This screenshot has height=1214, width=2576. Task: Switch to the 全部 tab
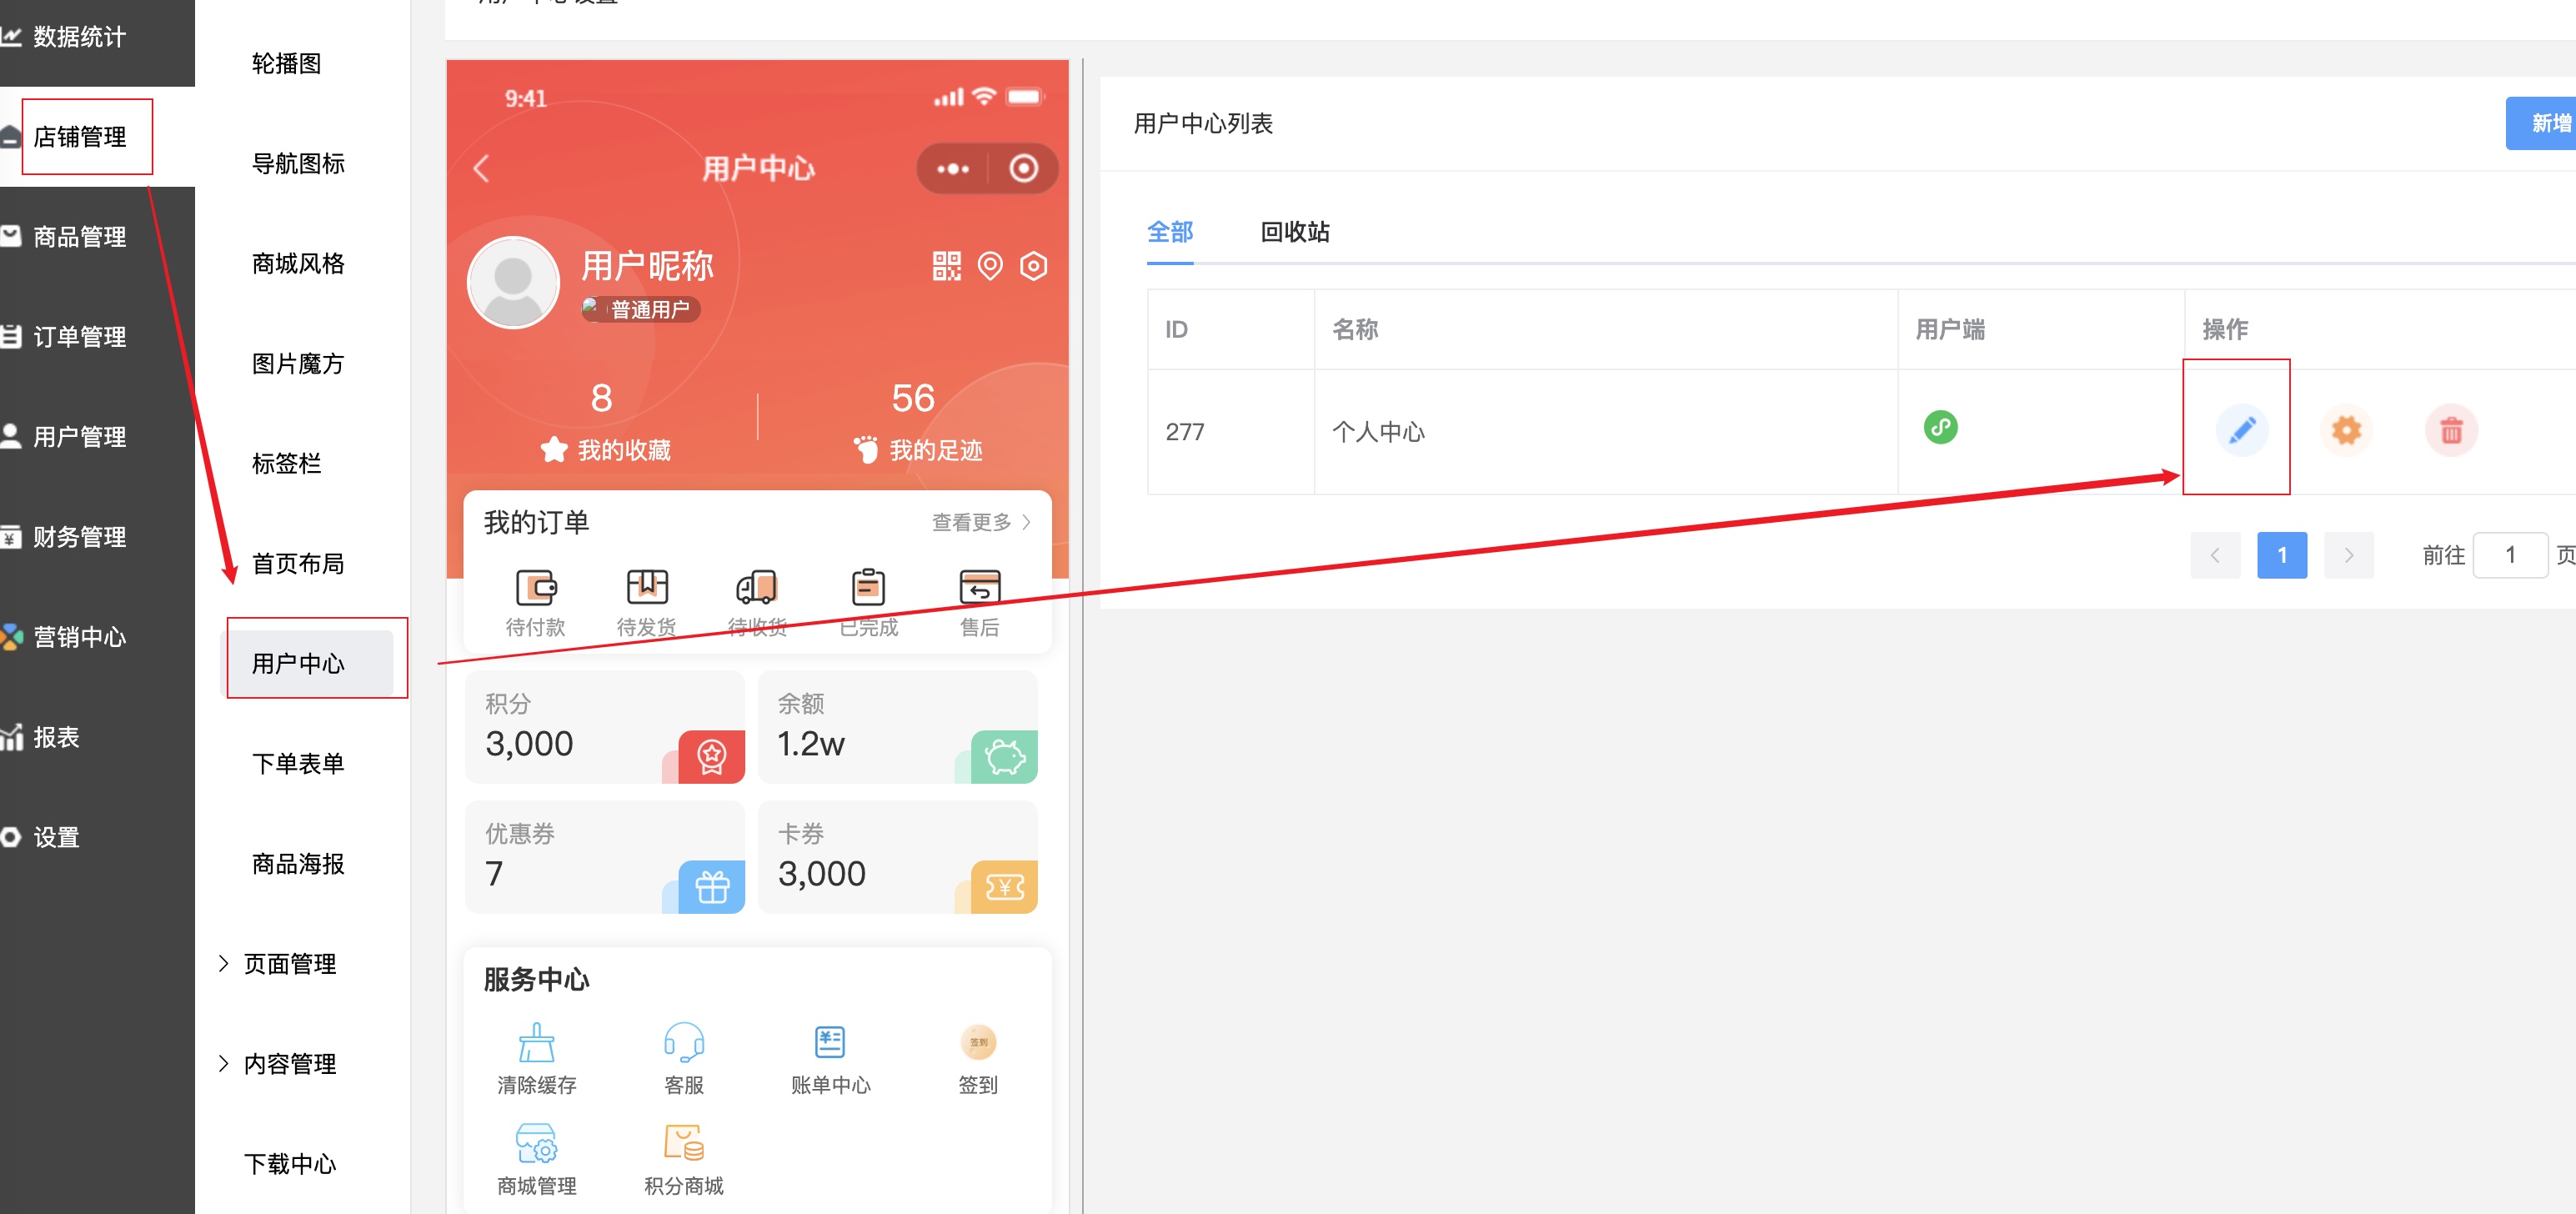1169,232
